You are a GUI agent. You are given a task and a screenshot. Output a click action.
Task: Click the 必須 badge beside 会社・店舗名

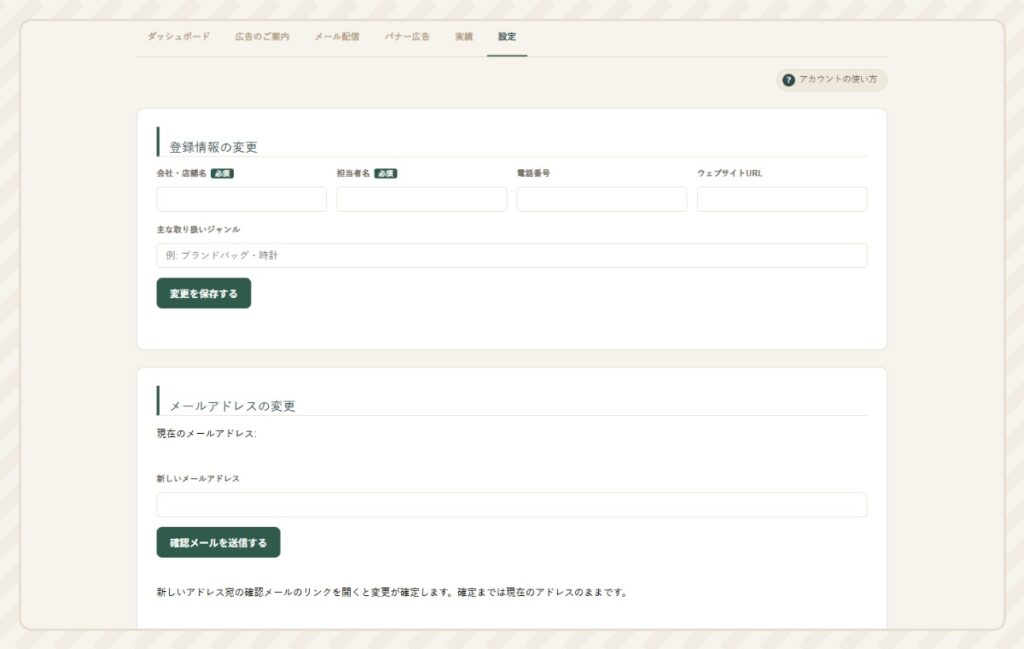coord(222,174)
